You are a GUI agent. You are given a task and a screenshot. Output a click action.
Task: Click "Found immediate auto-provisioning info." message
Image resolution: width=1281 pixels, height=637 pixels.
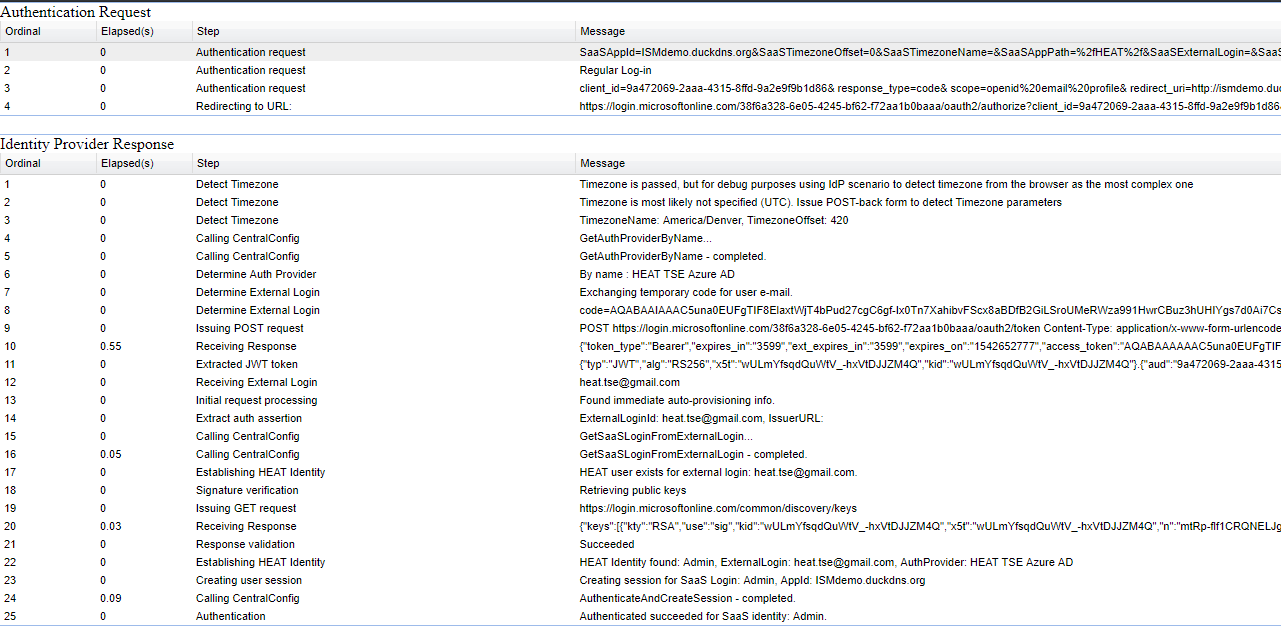click(x=677, y=400)
